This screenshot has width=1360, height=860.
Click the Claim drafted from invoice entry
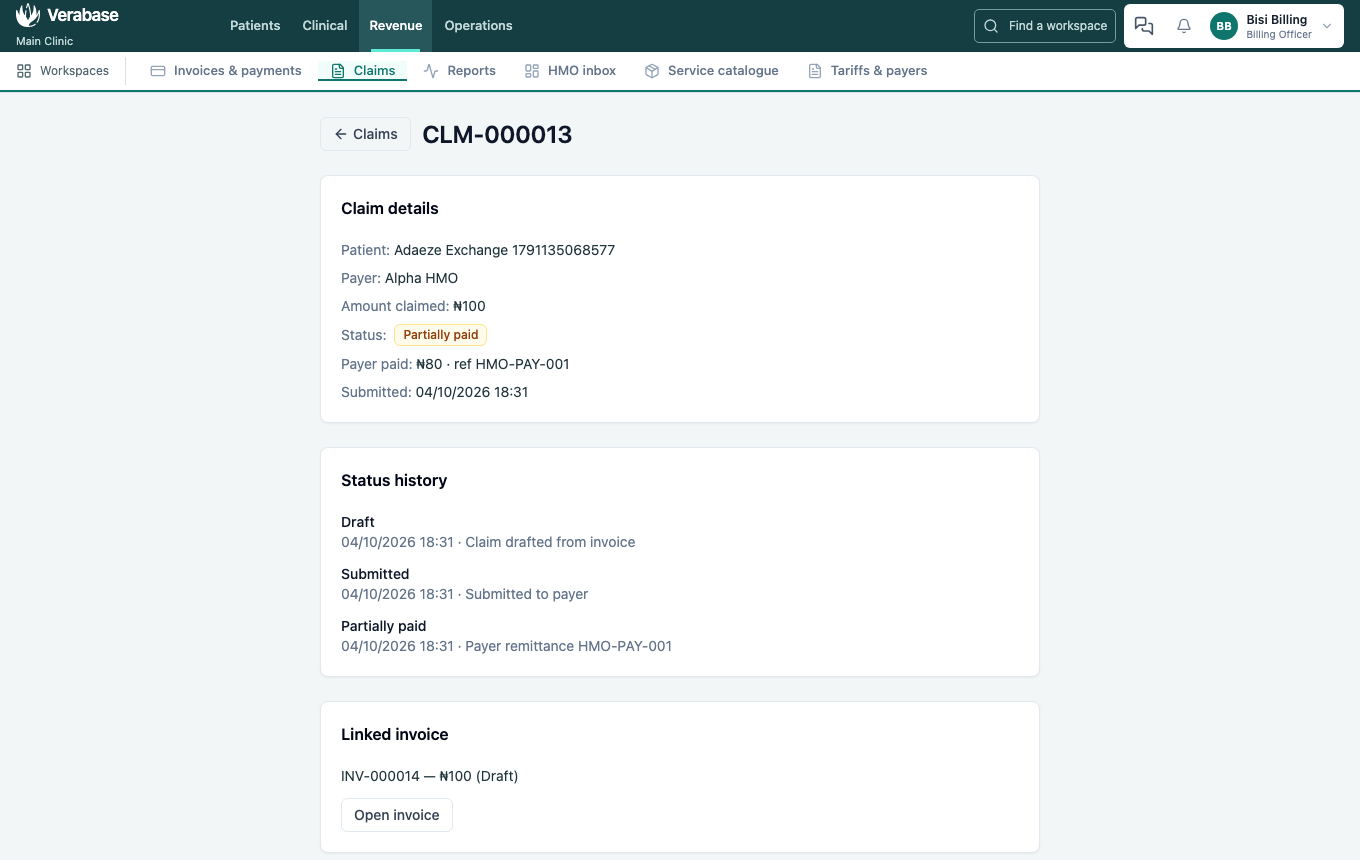pyautogui.click(x=550, y=542)
